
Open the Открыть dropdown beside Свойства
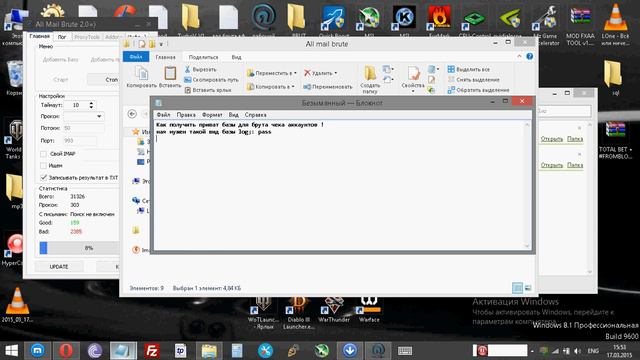pyautogui.click(x=433, y=69)
